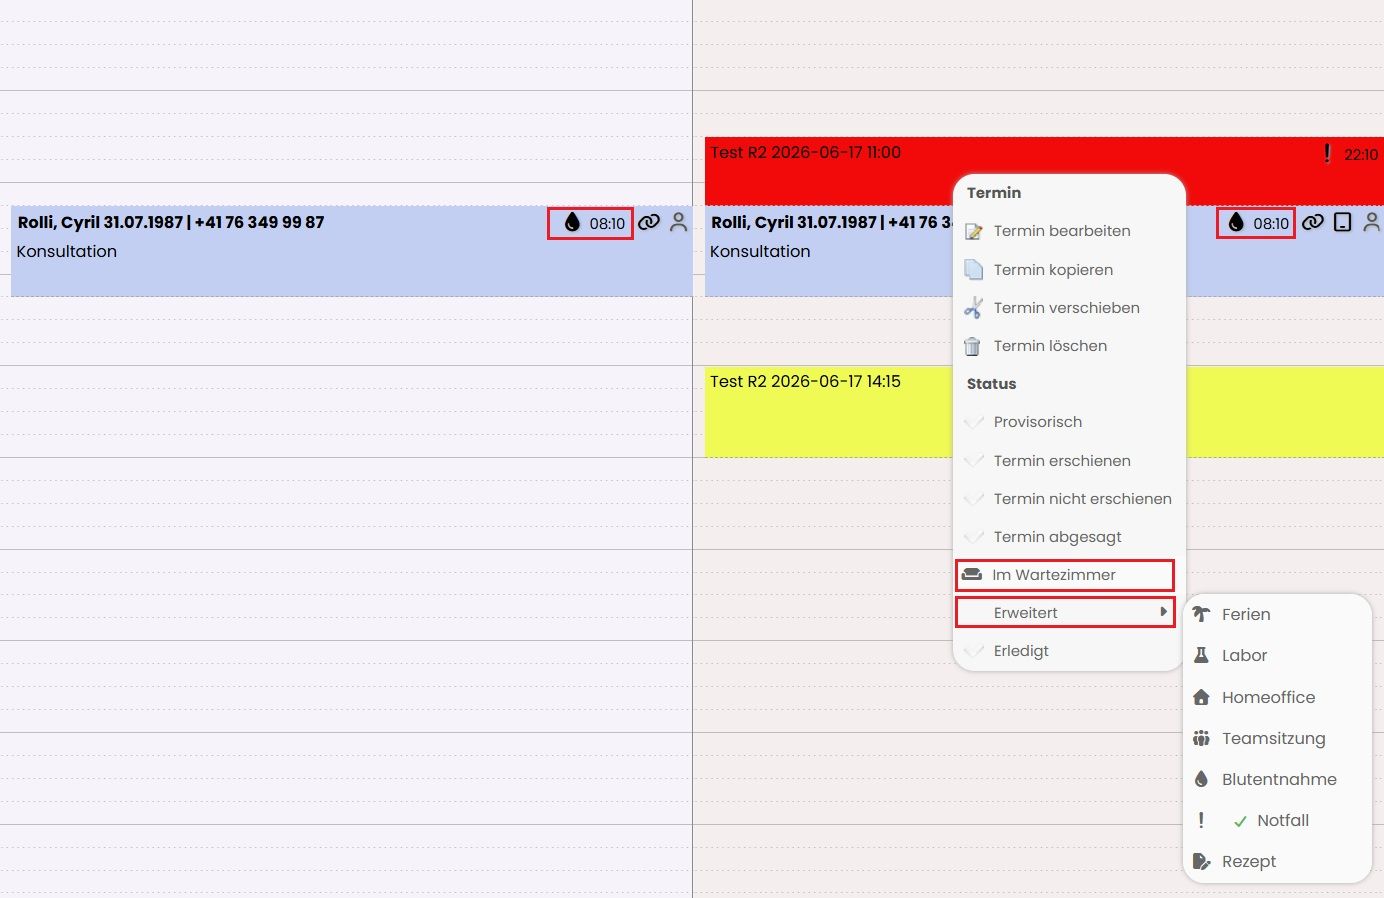Screen dimensions: 1384x898
Task: Expand the Erweitert submenu arrow
Action: coord(1163,611)
